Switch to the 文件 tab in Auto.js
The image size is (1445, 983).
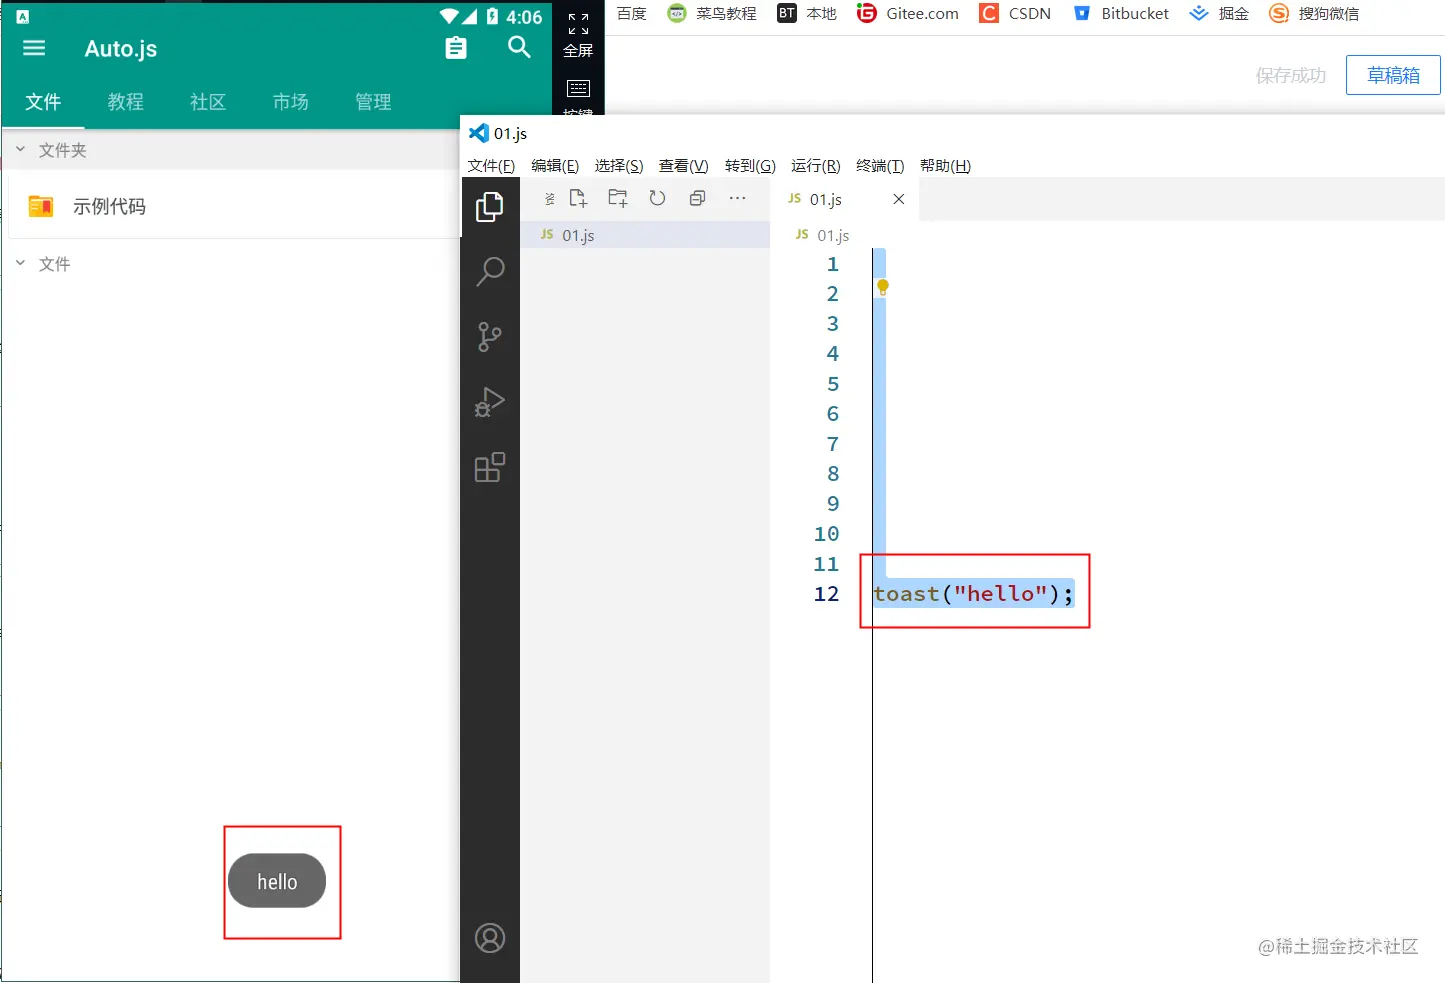(43, 102)
